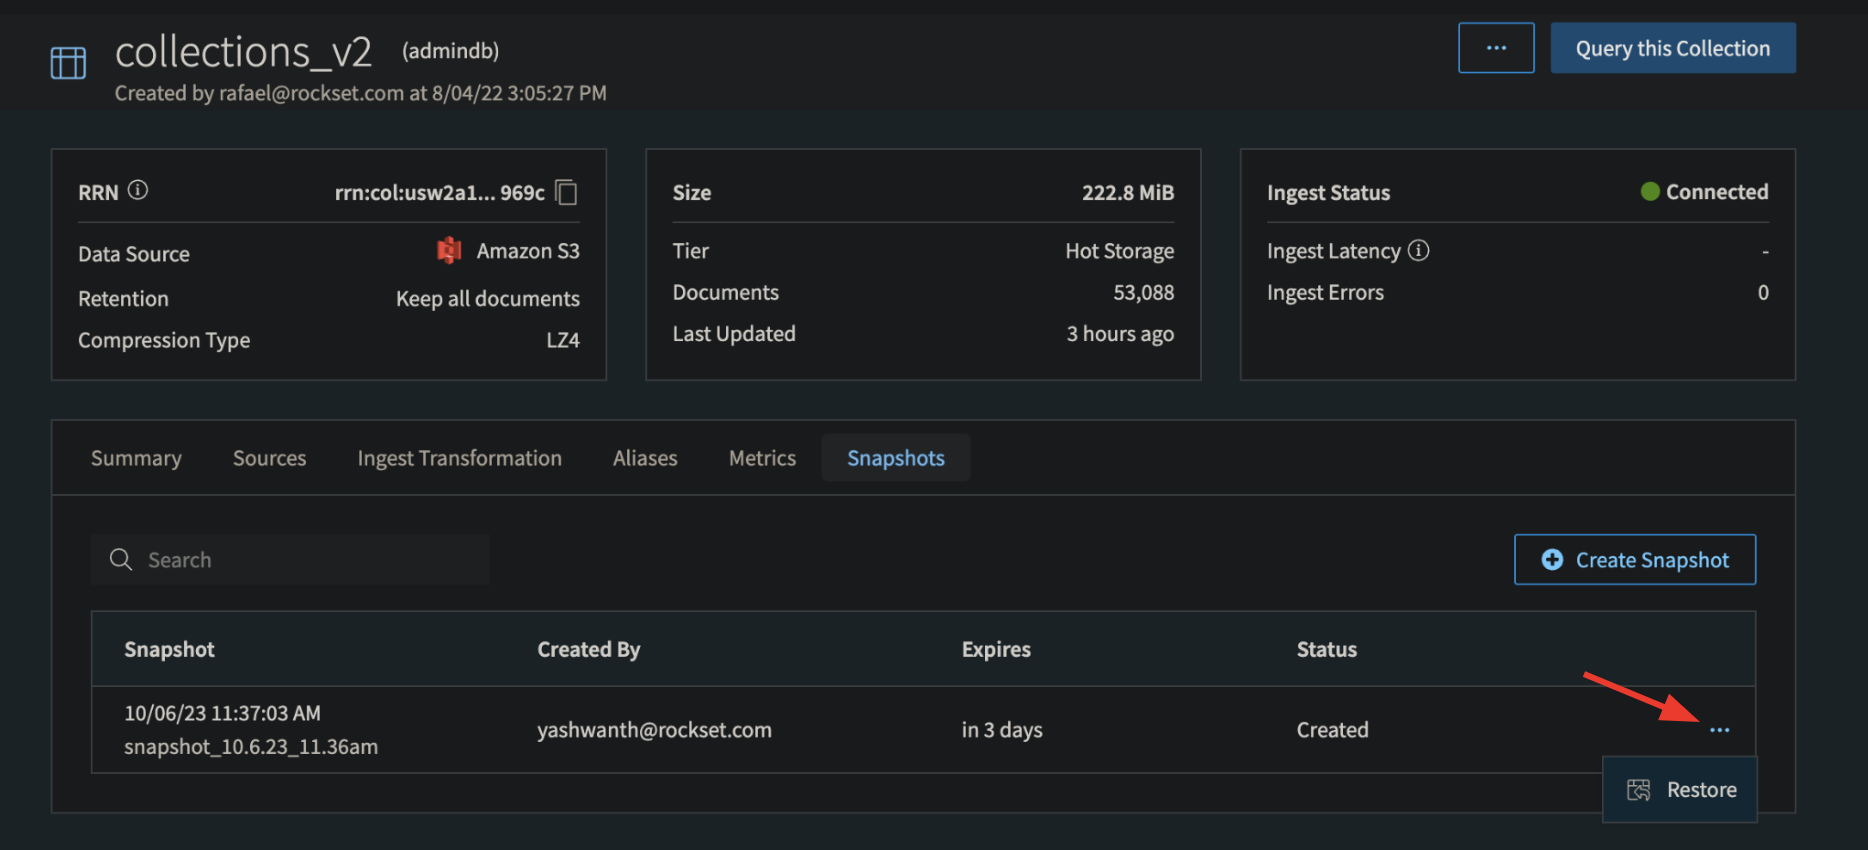Click the Amazon S3 data source value
Viewport: 1868px width, 850px height.
tap(528, 251)
